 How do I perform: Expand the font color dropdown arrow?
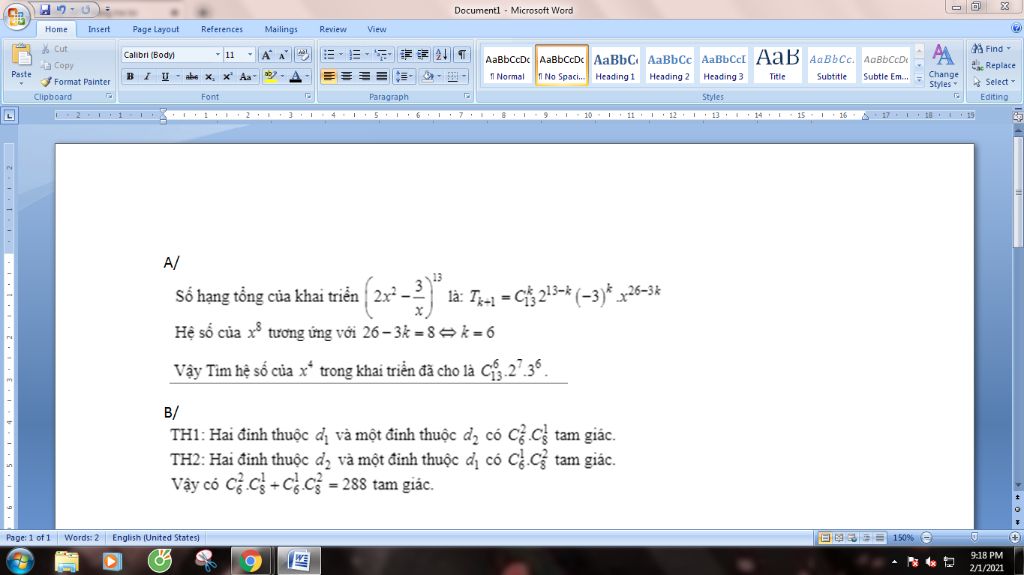[x=306, y=76]
